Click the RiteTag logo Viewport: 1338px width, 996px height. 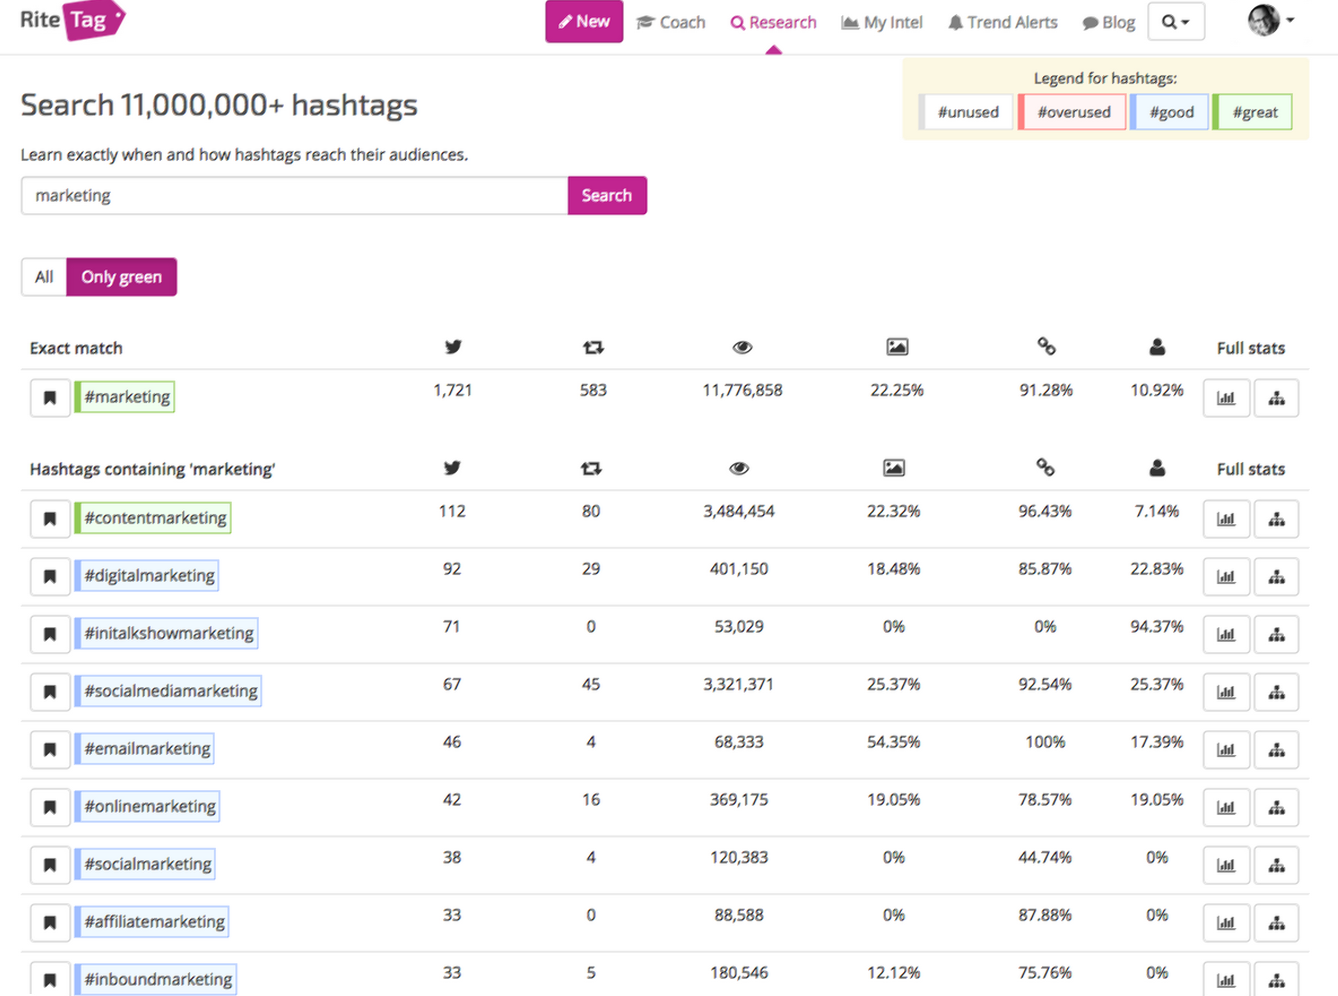(x=72, y=21)
